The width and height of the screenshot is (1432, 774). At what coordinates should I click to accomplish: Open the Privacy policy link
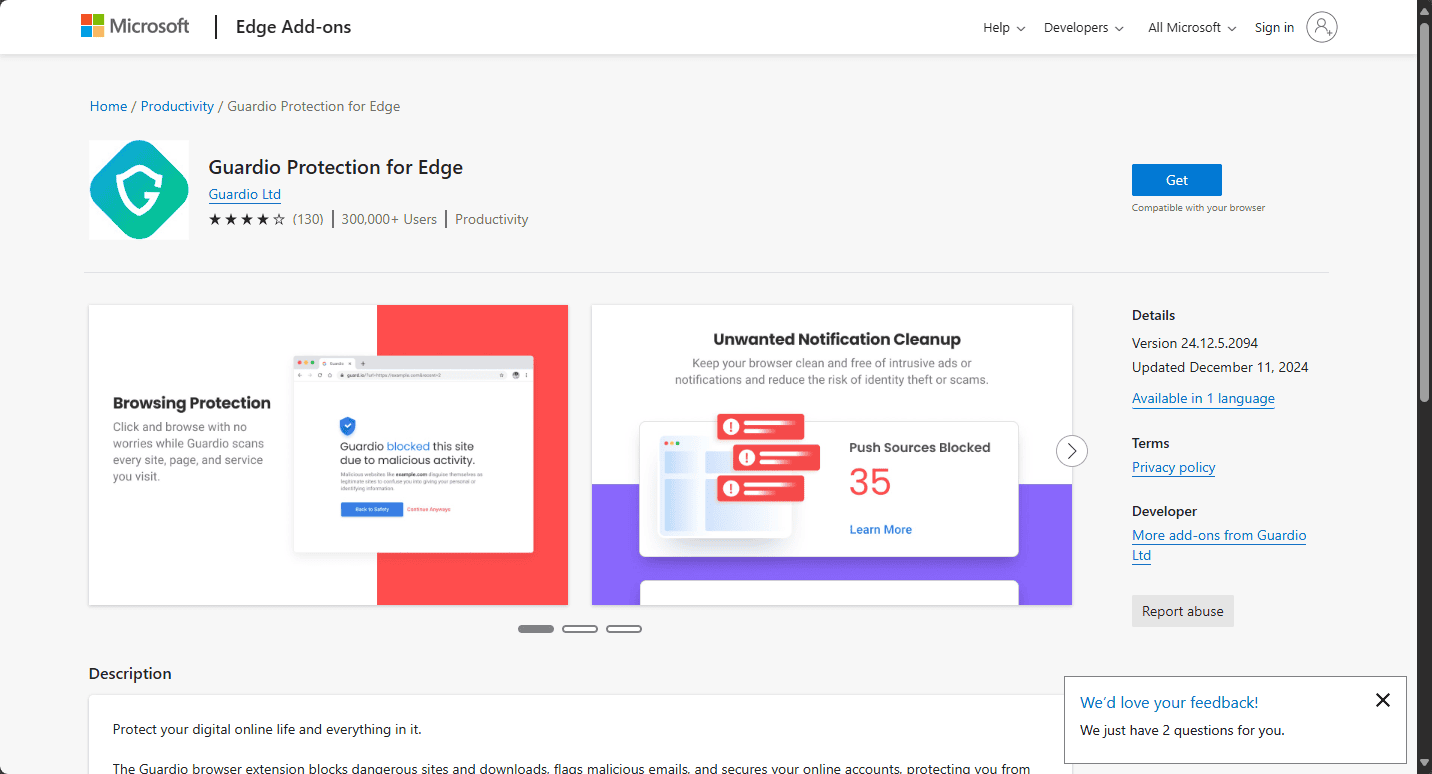(x=1174, y=467)
